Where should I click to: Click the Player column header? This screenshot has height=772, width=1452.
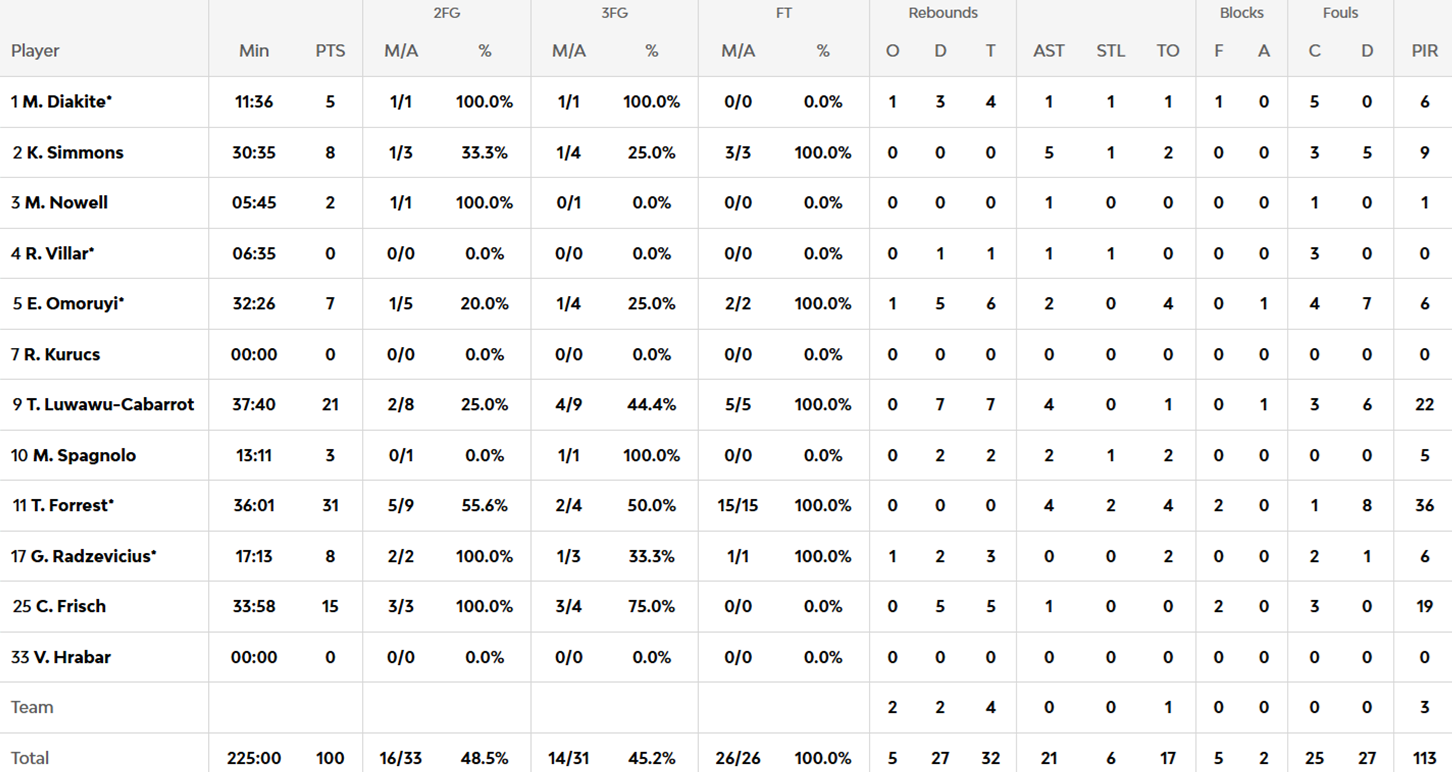(36, 51)
